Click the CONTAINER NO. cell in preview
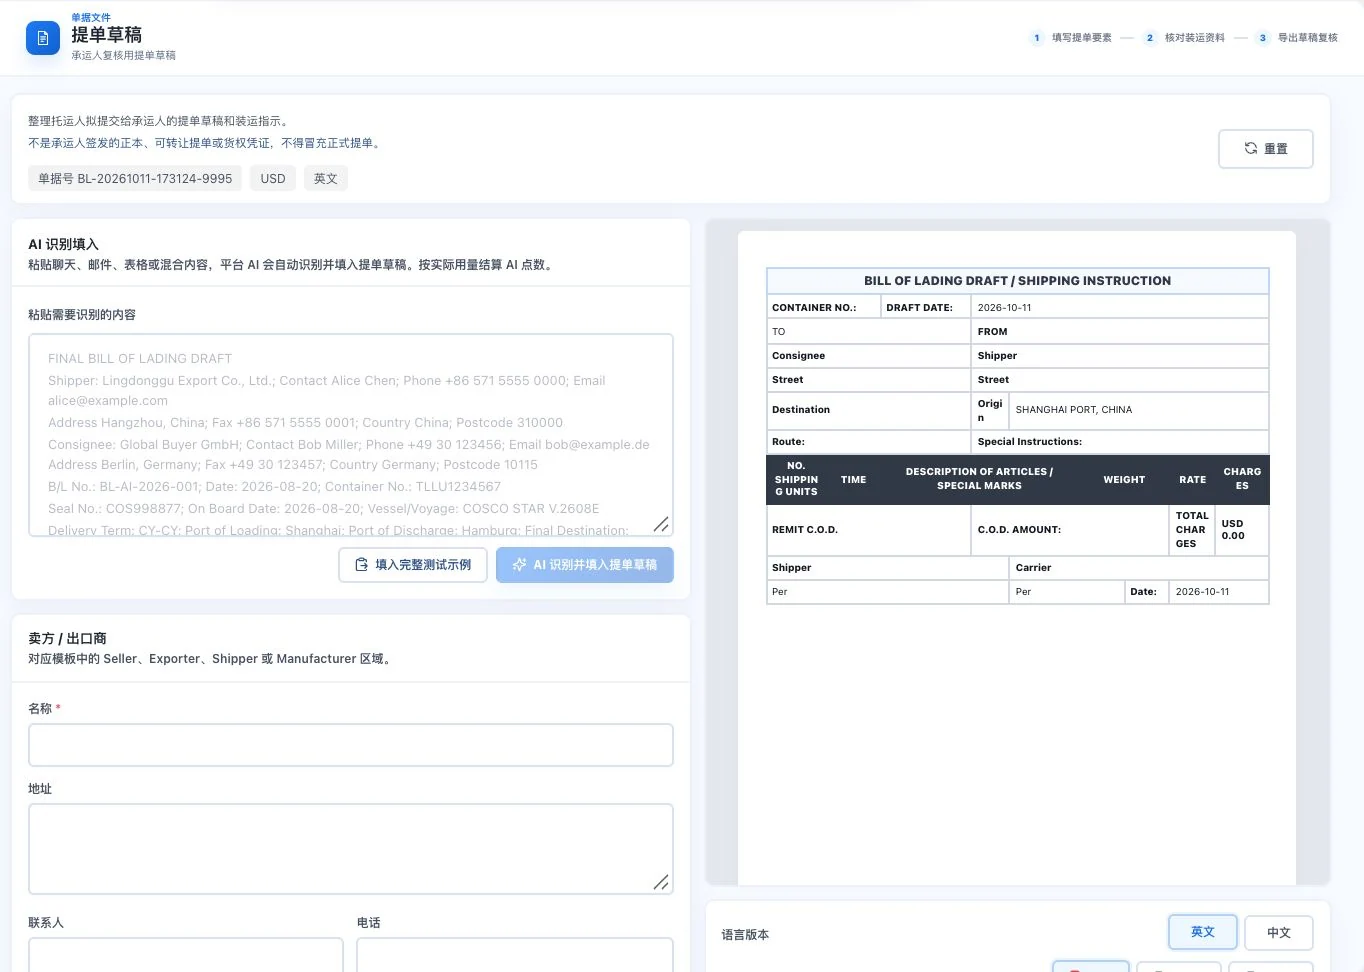Screen dimensions: 1364x972 pos(824,308)
